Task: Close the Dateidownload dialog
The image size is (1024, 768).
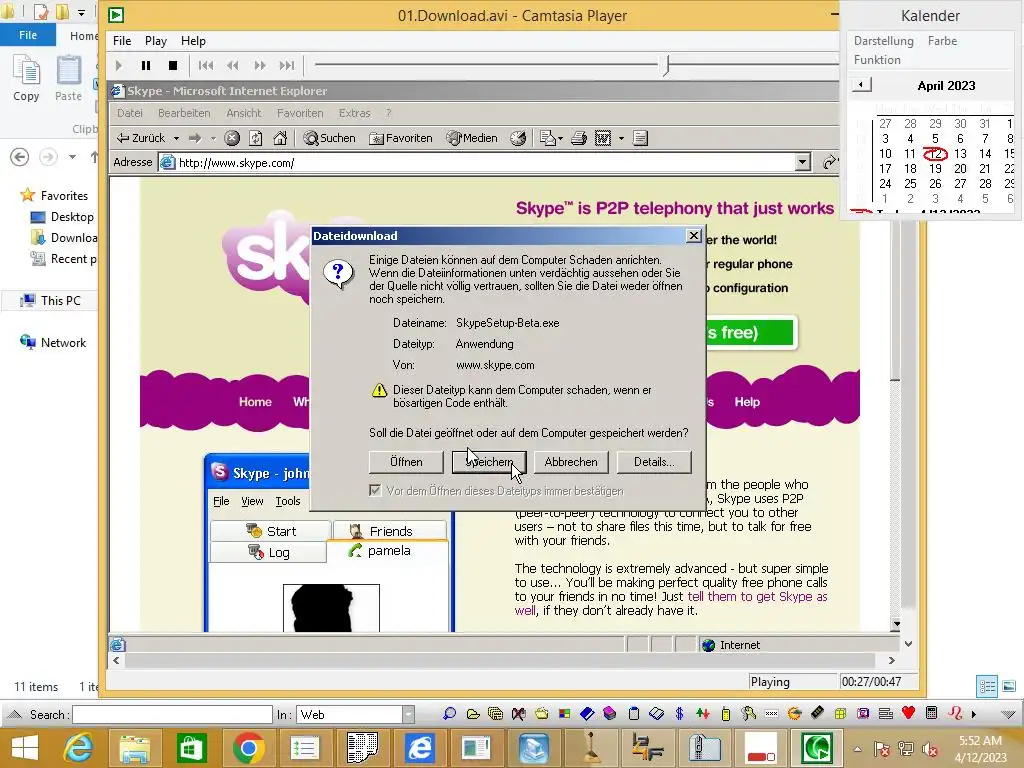Action: [x=694, y=235]
